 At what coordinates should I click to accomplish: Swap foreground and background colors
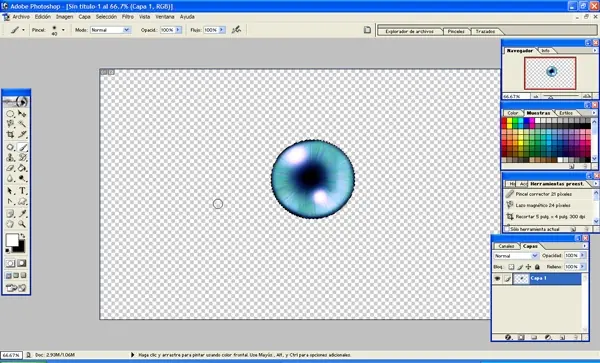pyautogui.click(x=23, y=236)
